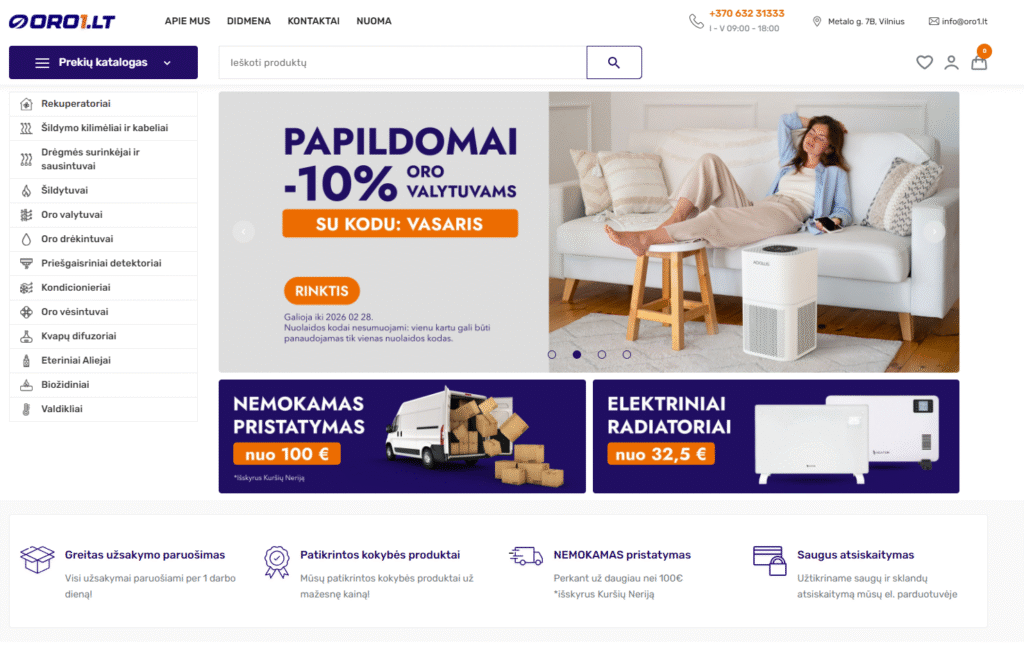Viewport: 1024px width, 646px height.
Task: Click the Rekuperatoriai category icon
Action: tap(26, 104)
